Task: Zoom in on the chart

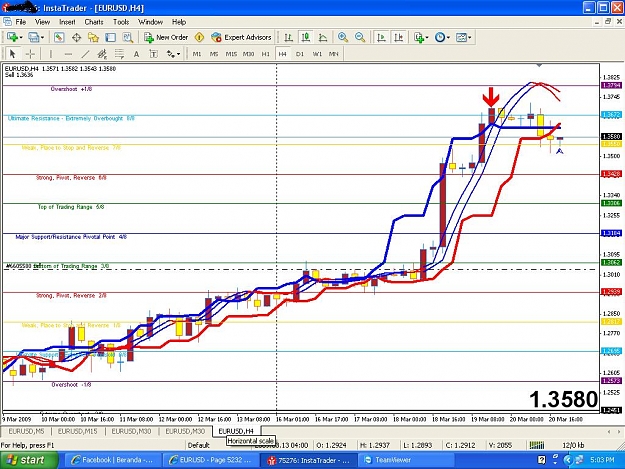Action: pos(343,37)
